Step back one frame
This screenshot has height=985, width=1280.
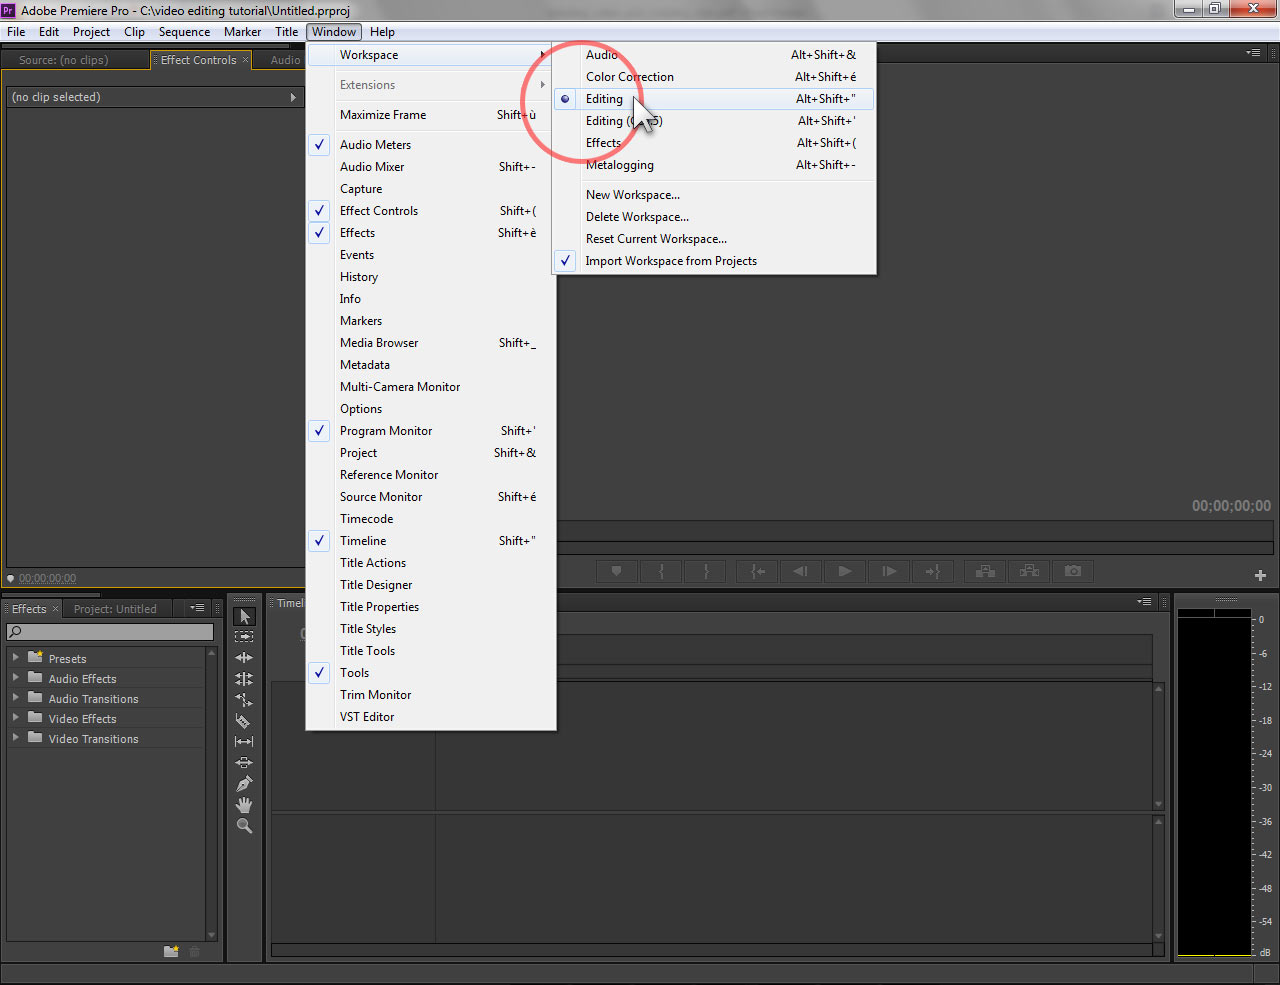click(x=801, y=571)
